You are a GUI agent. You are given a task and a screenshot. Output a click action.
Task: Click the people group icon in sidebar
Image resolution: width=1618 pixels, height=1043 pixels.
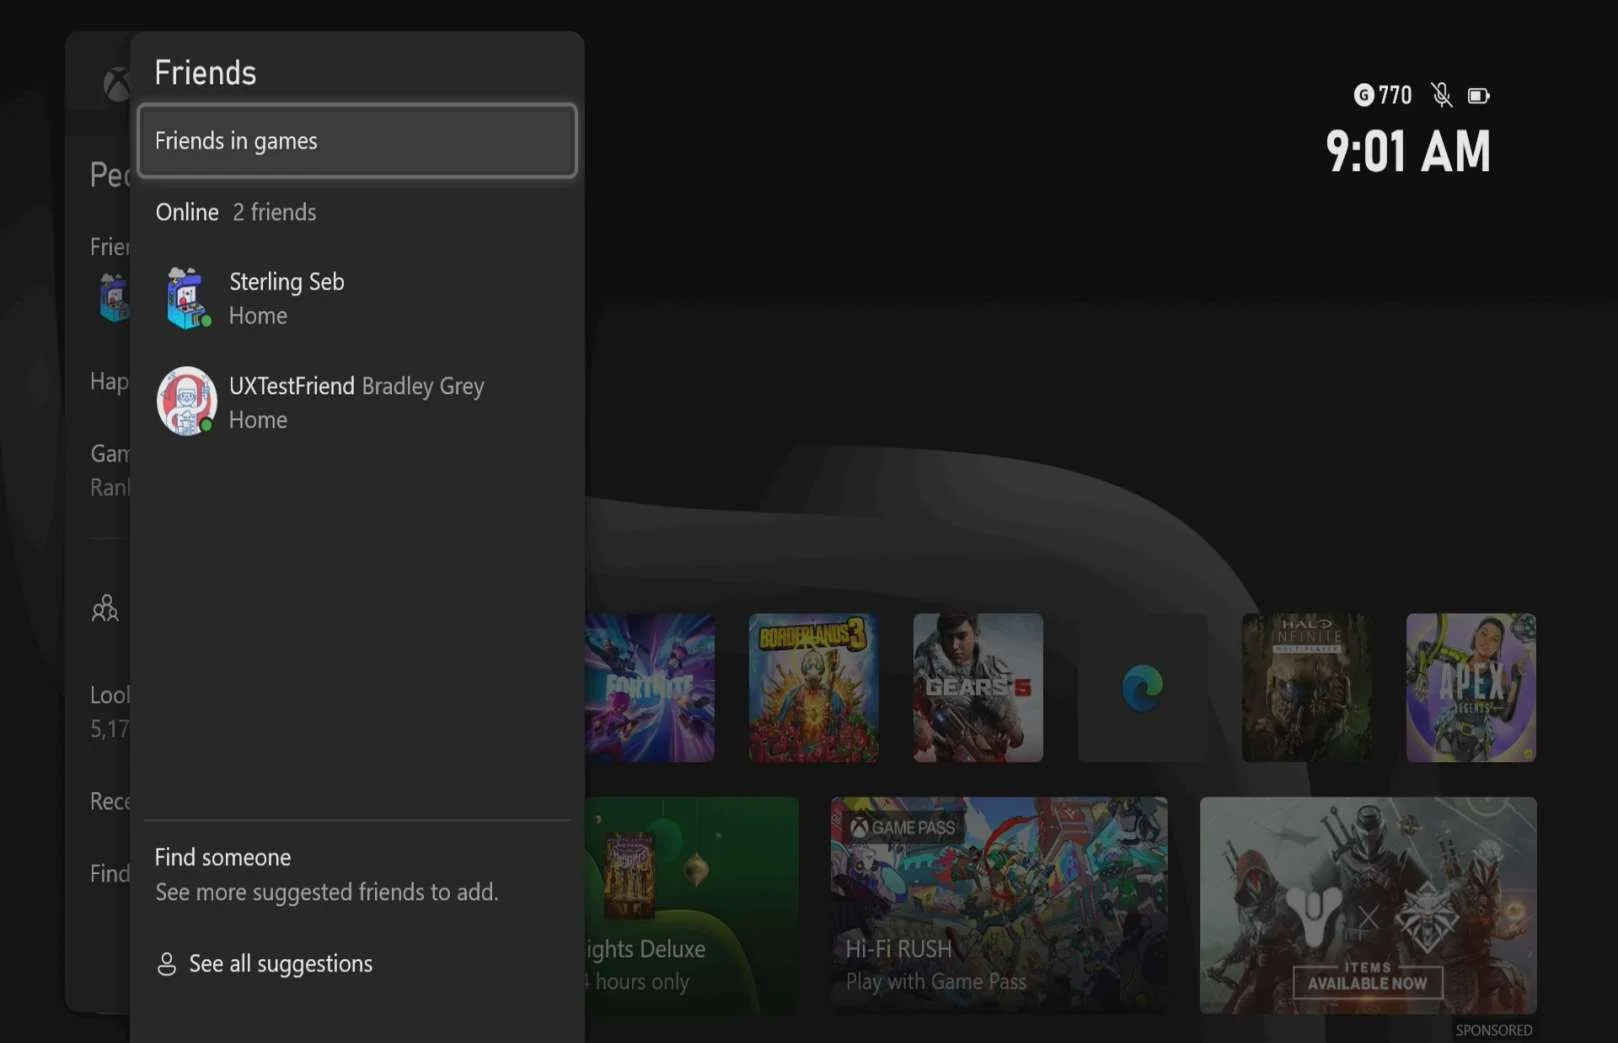point(105,608)
